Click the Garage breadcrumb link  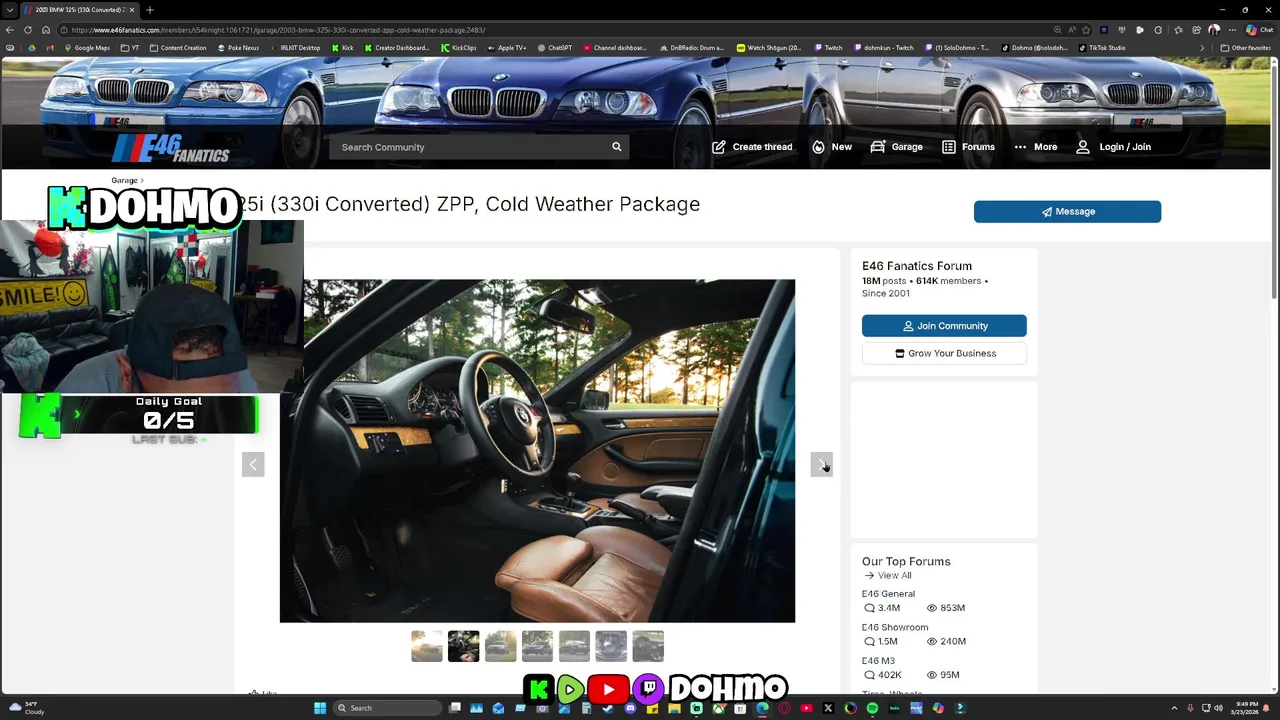pyautogui.click(x=124, y=180)
